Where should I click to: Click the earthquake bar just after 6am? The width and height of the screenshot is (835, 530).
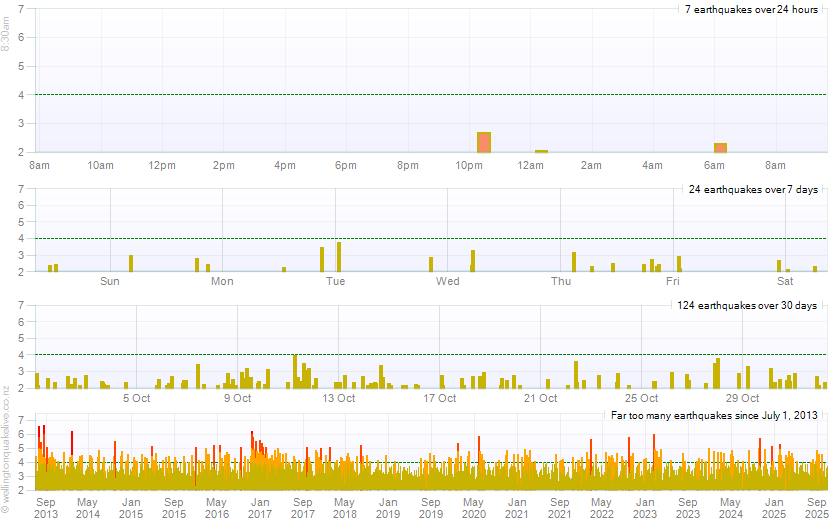[x=720, y=147]
